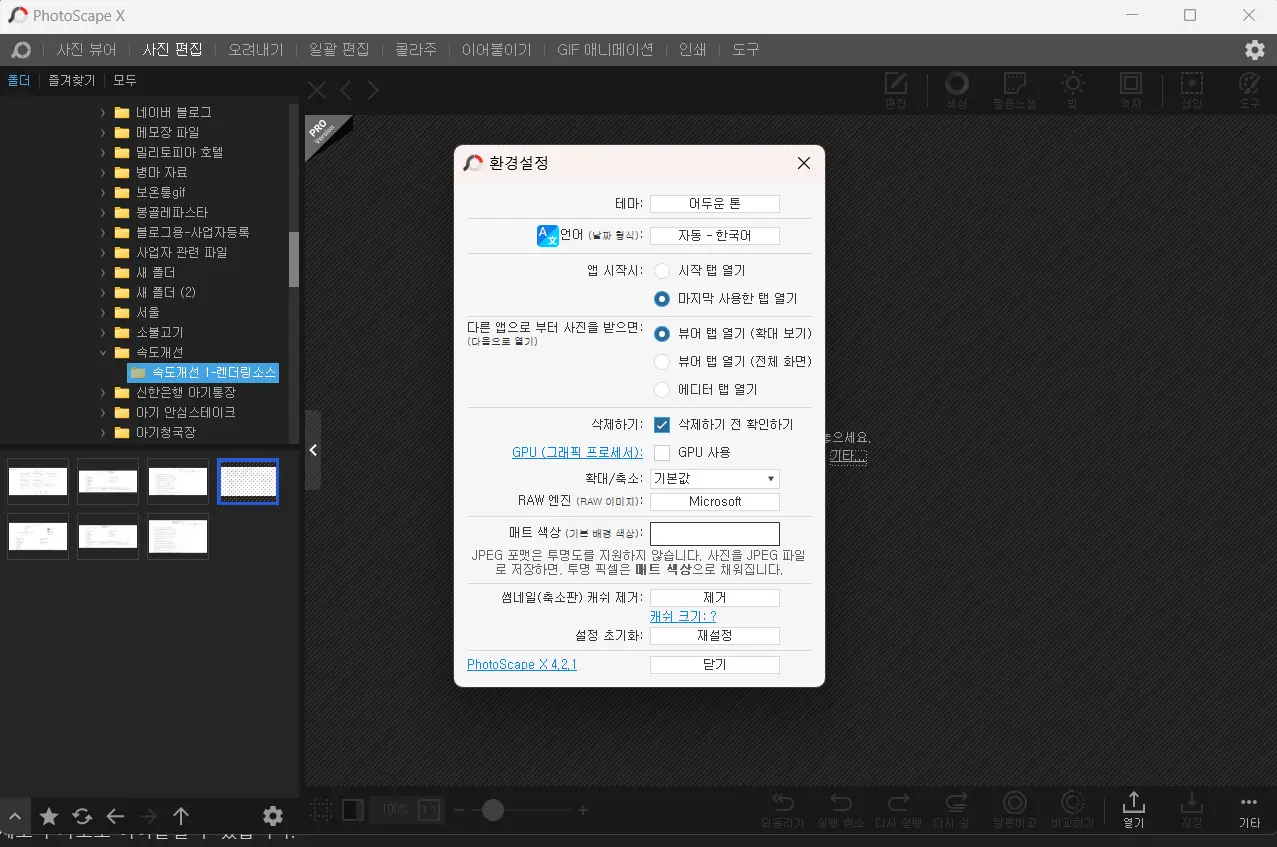1277x847 pixels.
Task: Open the 도구 (Tools) panel
Action: pos(1248,90)
